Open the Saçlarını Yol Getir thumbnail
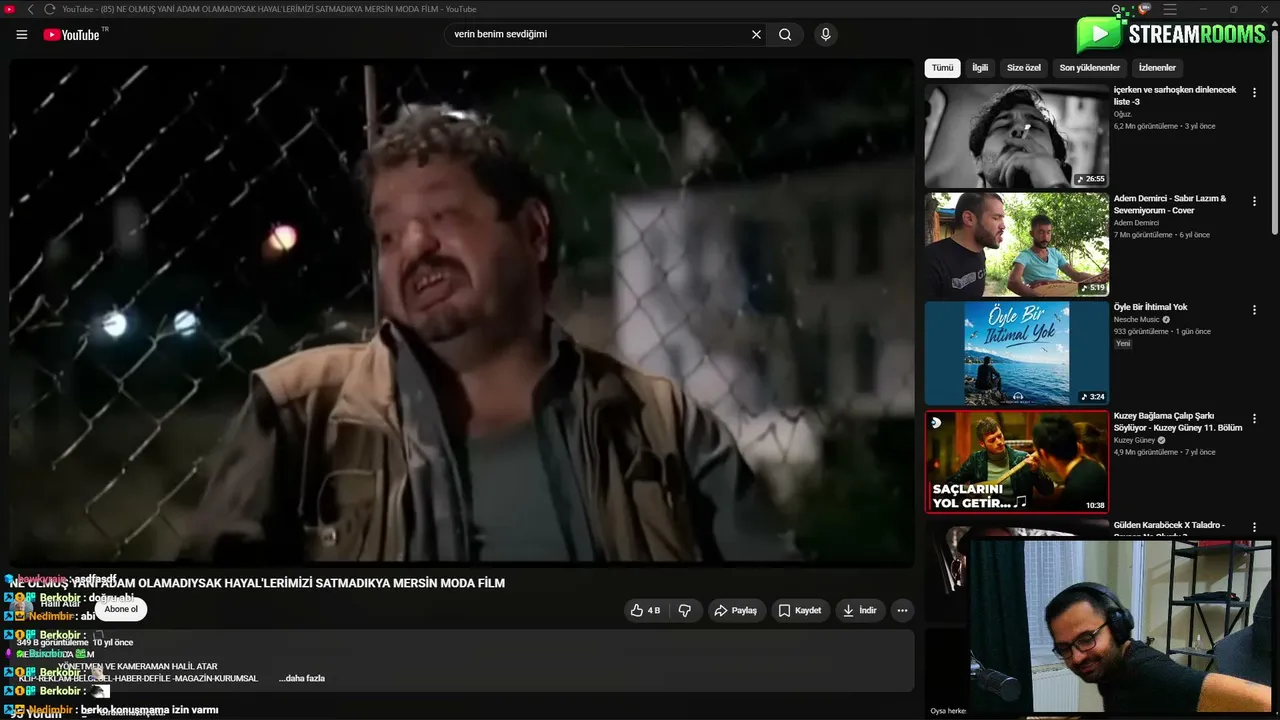Image resolution: width=1280 pixels, height=720 pixels. 1017,462
